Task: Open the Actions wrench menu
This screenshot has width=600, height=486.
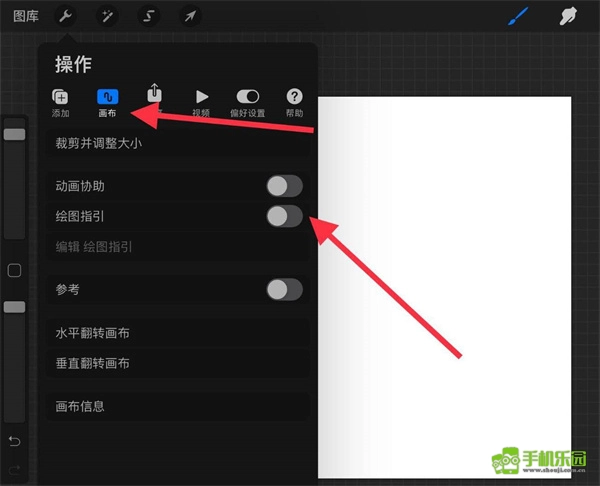Action: tap(66, 16)
